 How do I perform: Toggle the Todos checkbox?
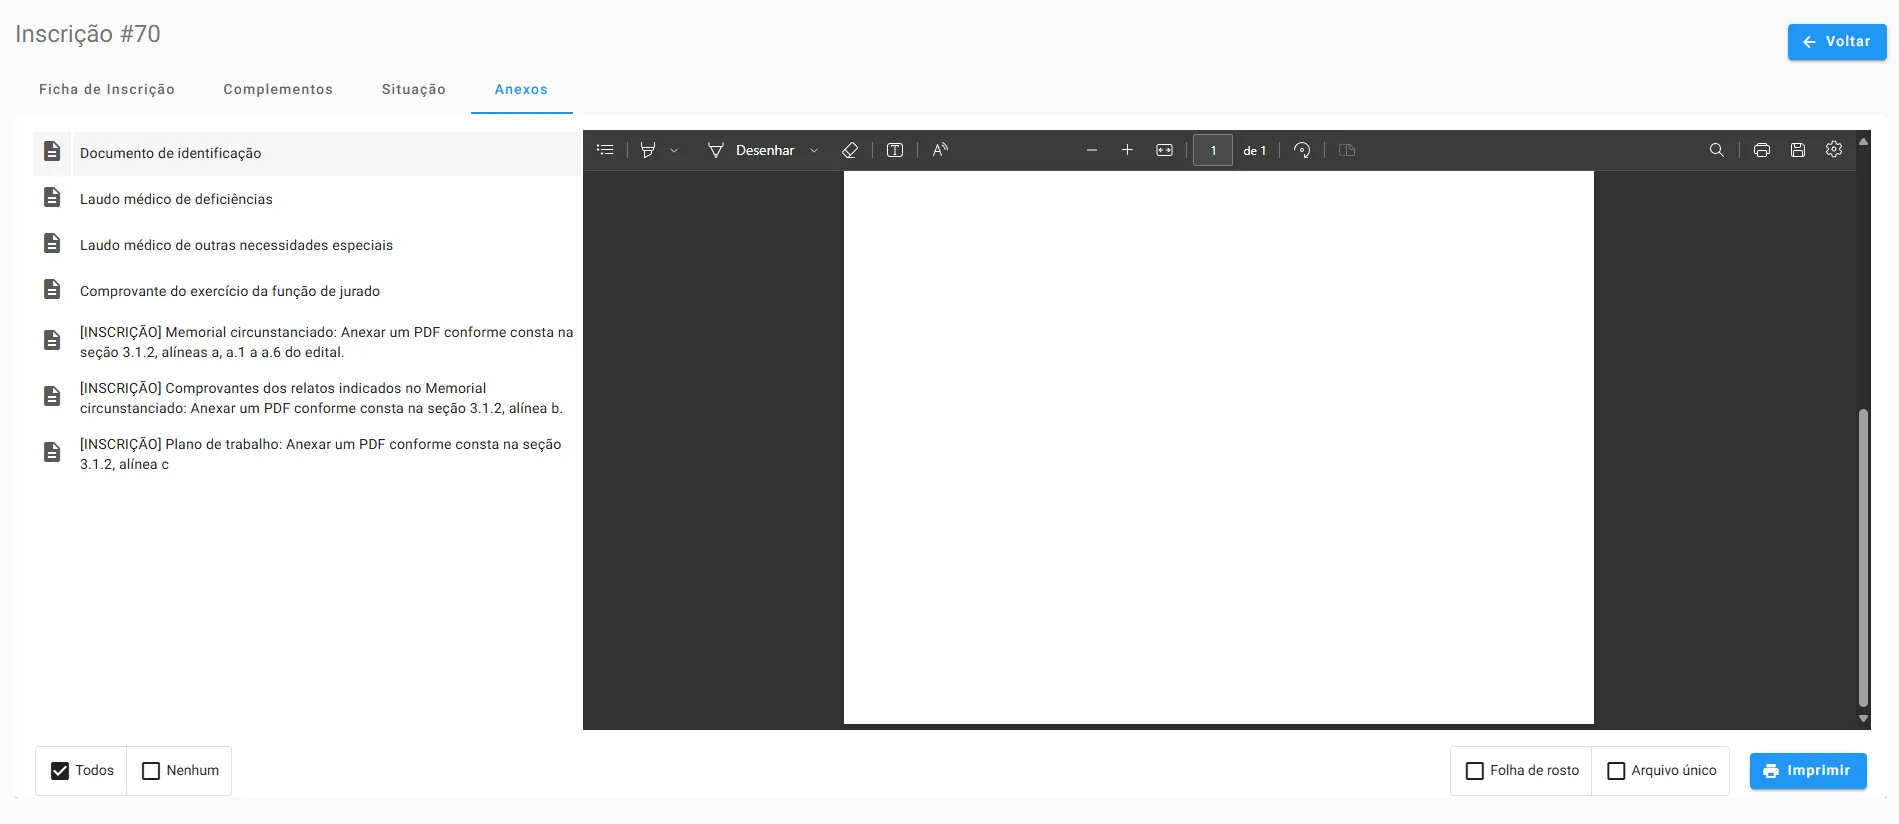[x=60, y=771]
